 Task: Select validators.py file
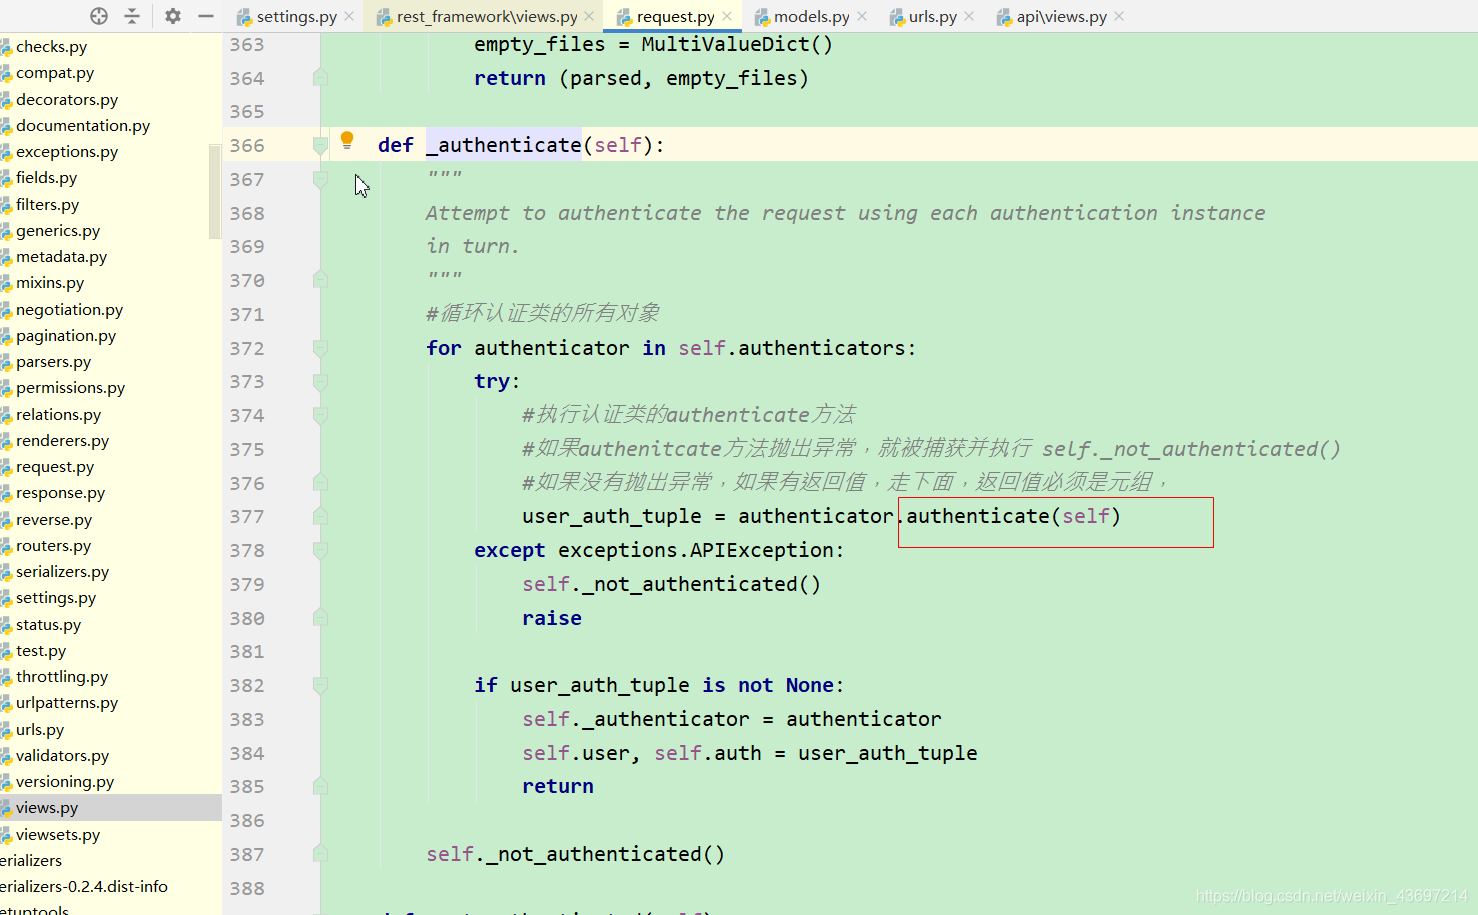pos(62,755)
